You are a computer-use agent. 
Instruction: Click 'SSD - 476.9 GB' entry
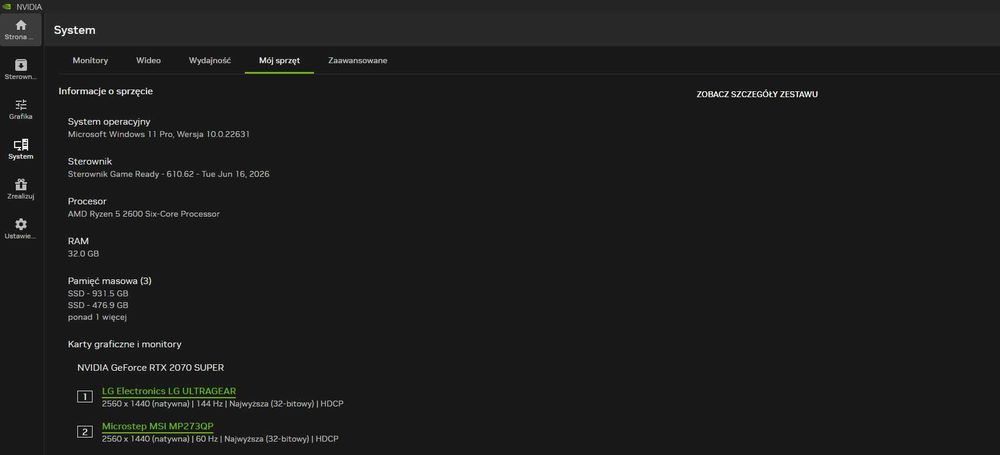pos(98,305)
